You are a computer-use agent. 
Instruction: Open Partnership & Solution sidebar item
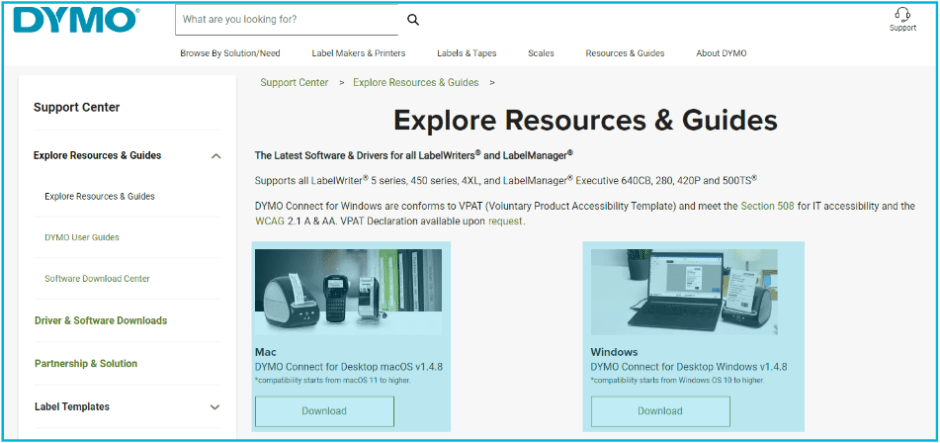point(86,364)
